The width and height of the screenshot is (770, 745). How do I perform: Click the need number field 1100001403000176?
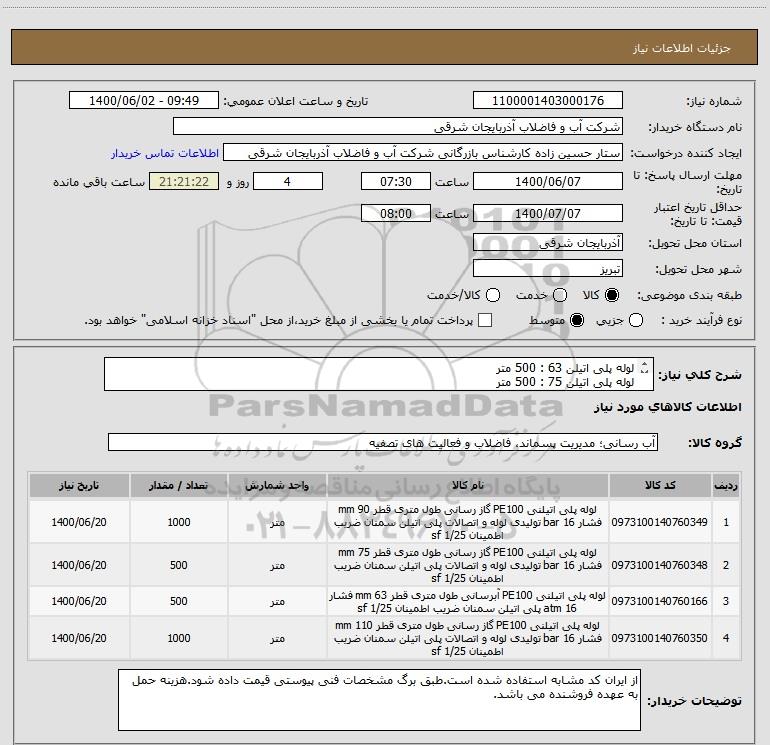click(x=548, y=101)
